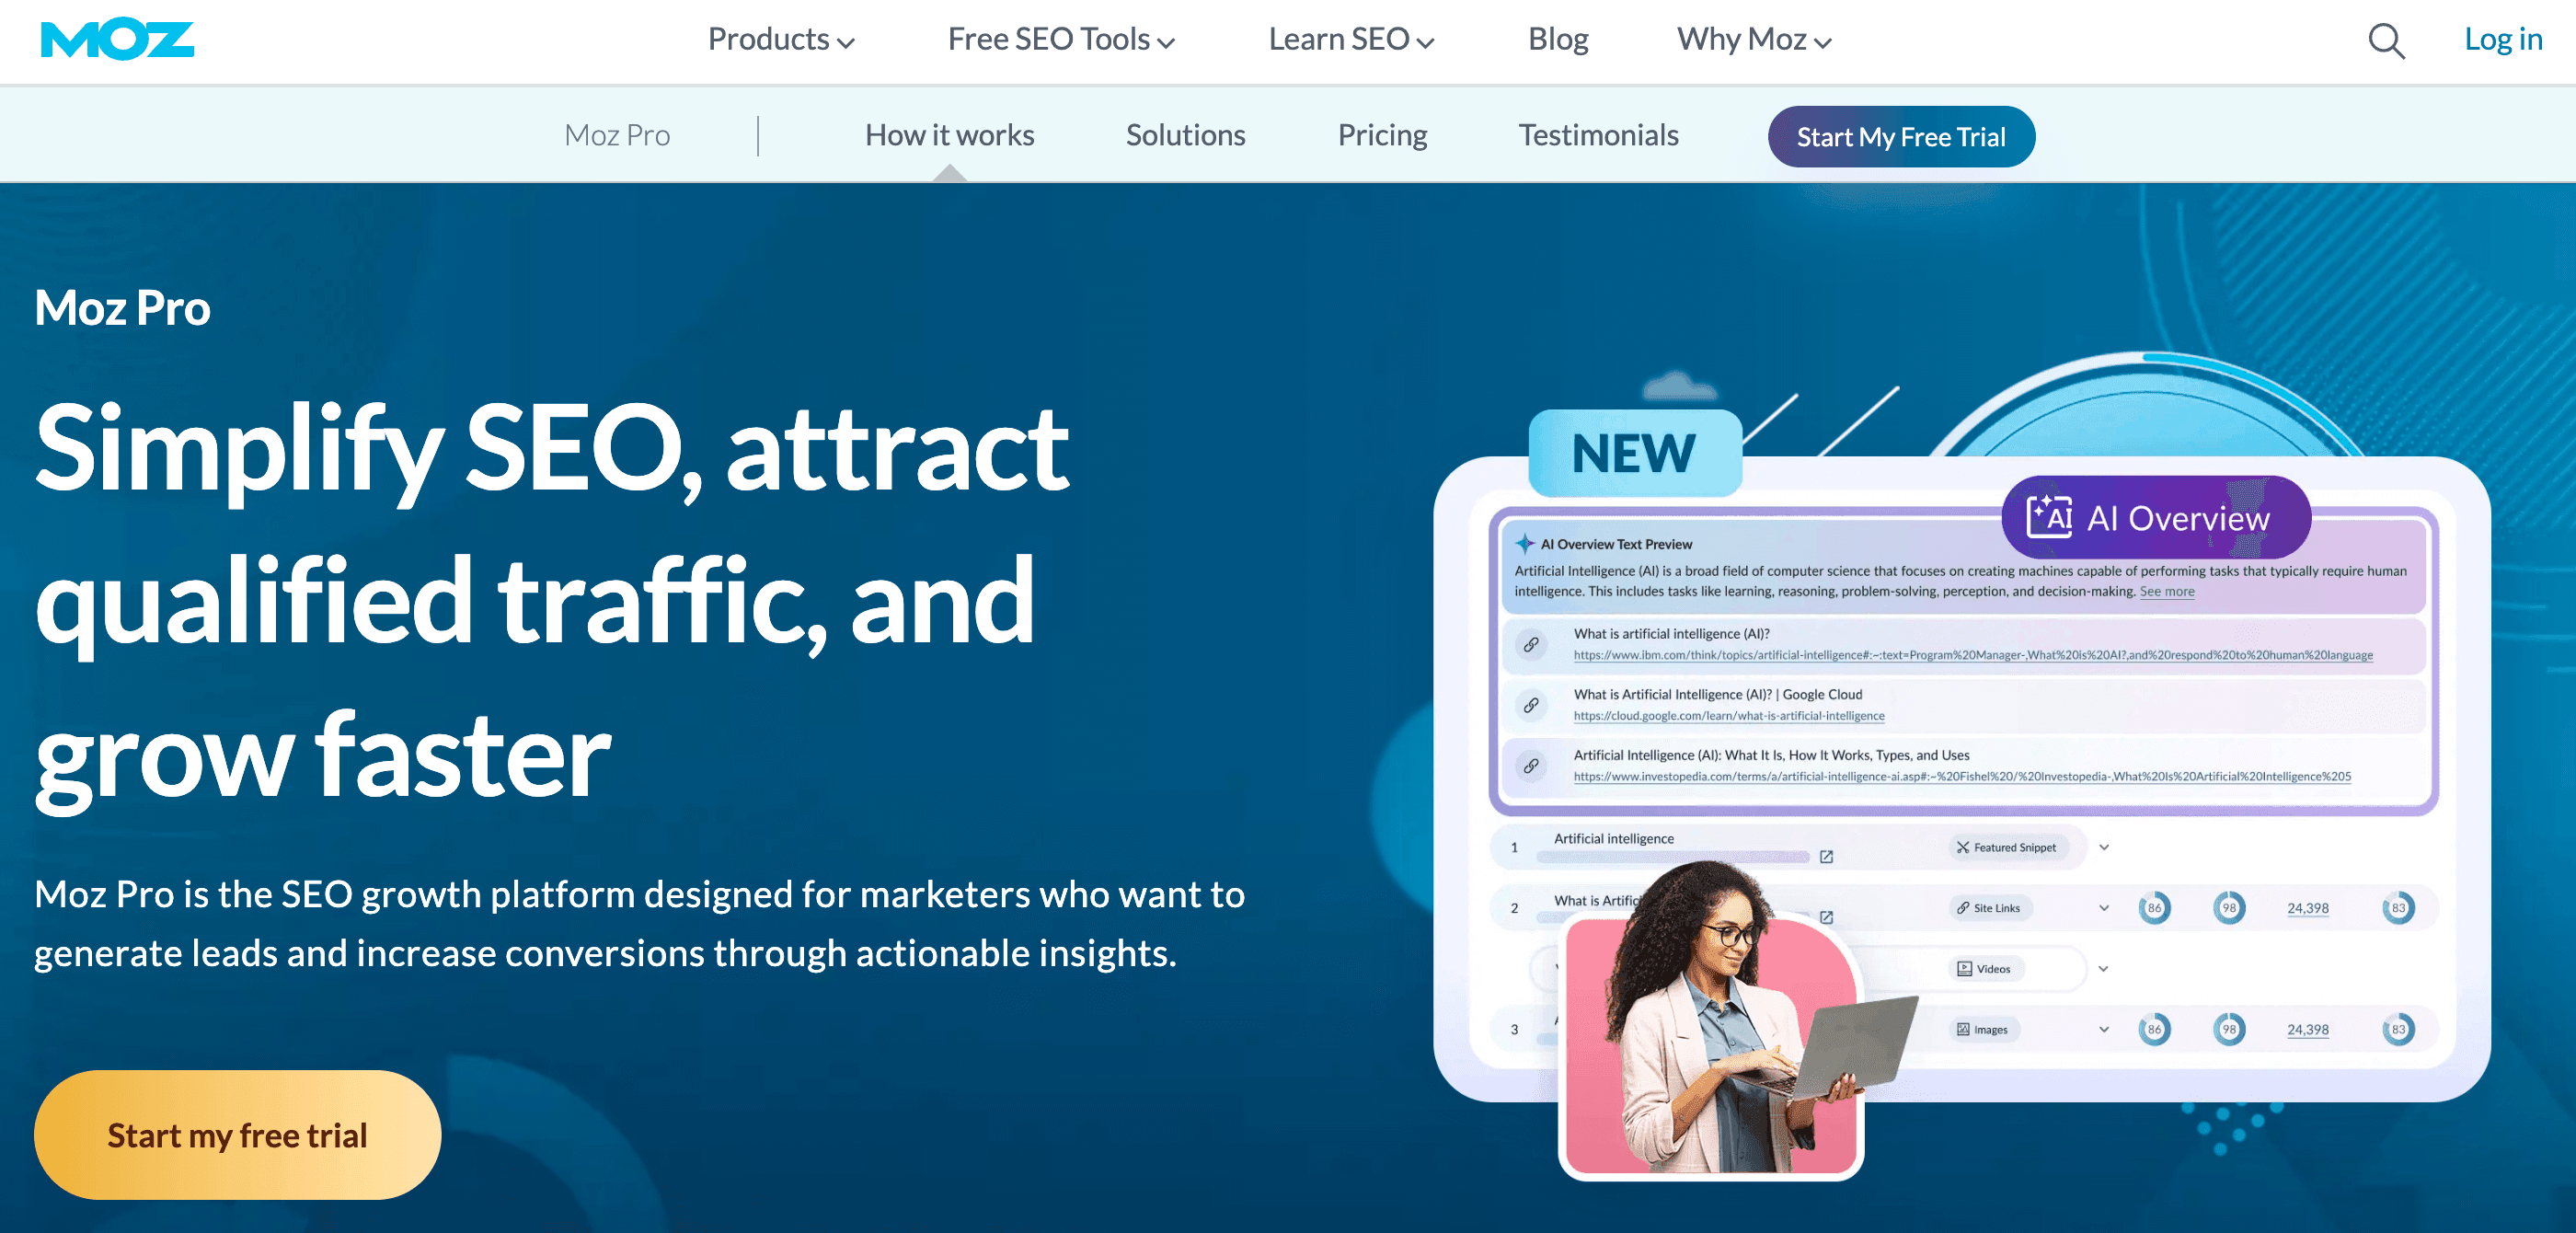Click the Log in link
This screenshot has width=2576, height=1233.
tap(2503, 40)
